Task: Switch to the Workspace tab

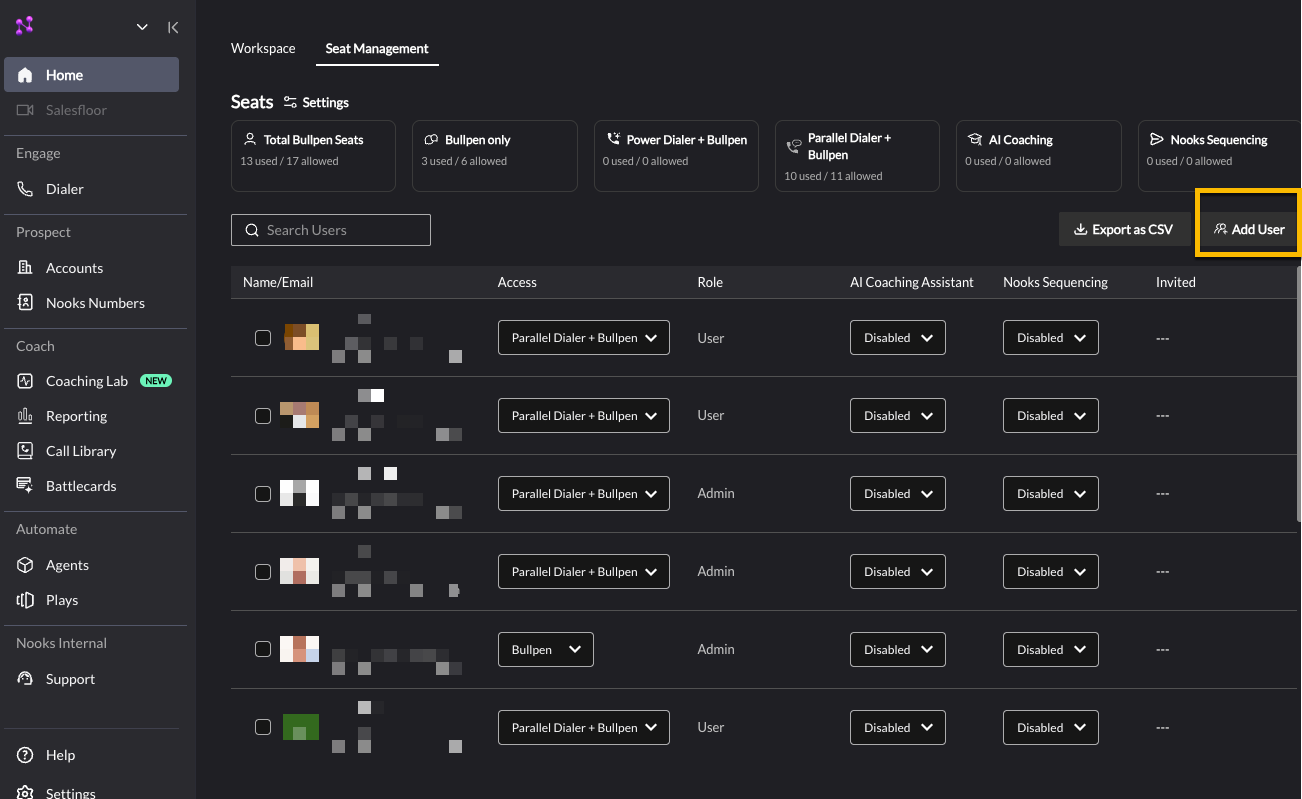Action: pos(263,48)
